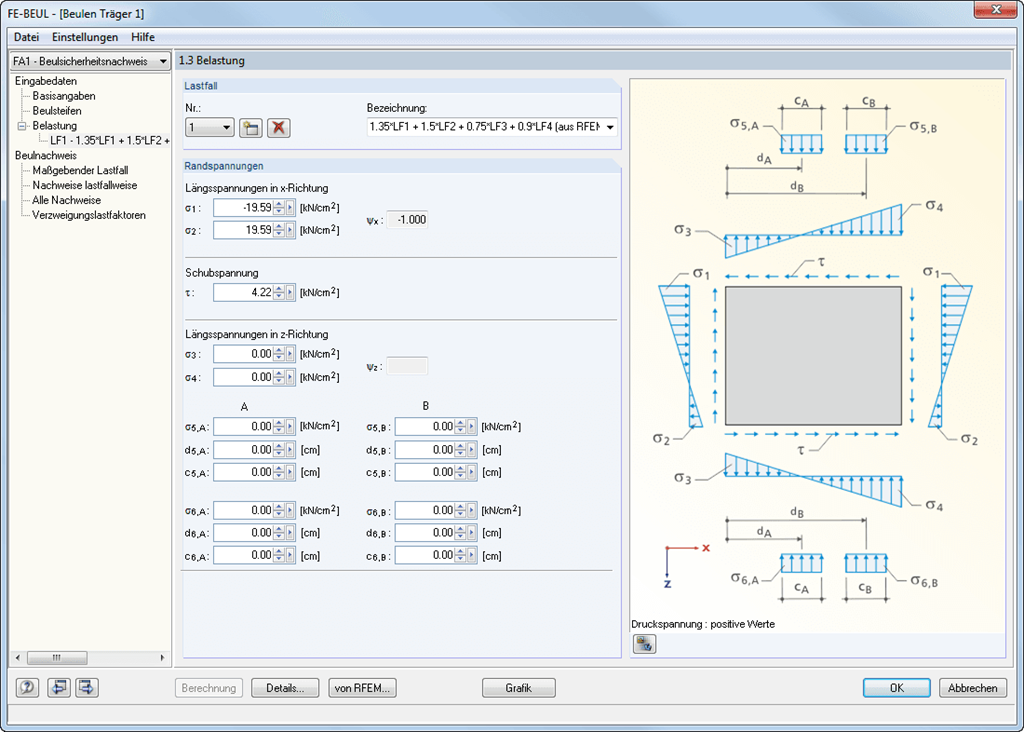The image size is (1024, 732).
Task: Select LF1 load case tree item
Action: point(110,141)
